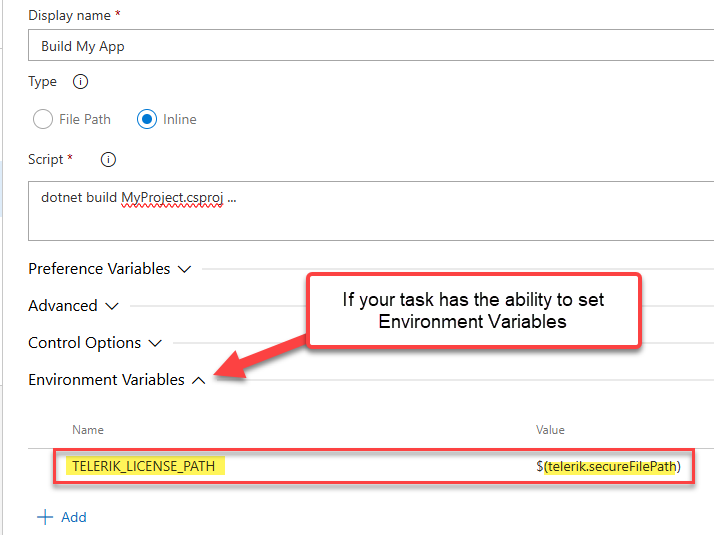The width and height of the screenshot is (714, 535).
Task: Click the Type label text
Action: (x=42, y=82)
